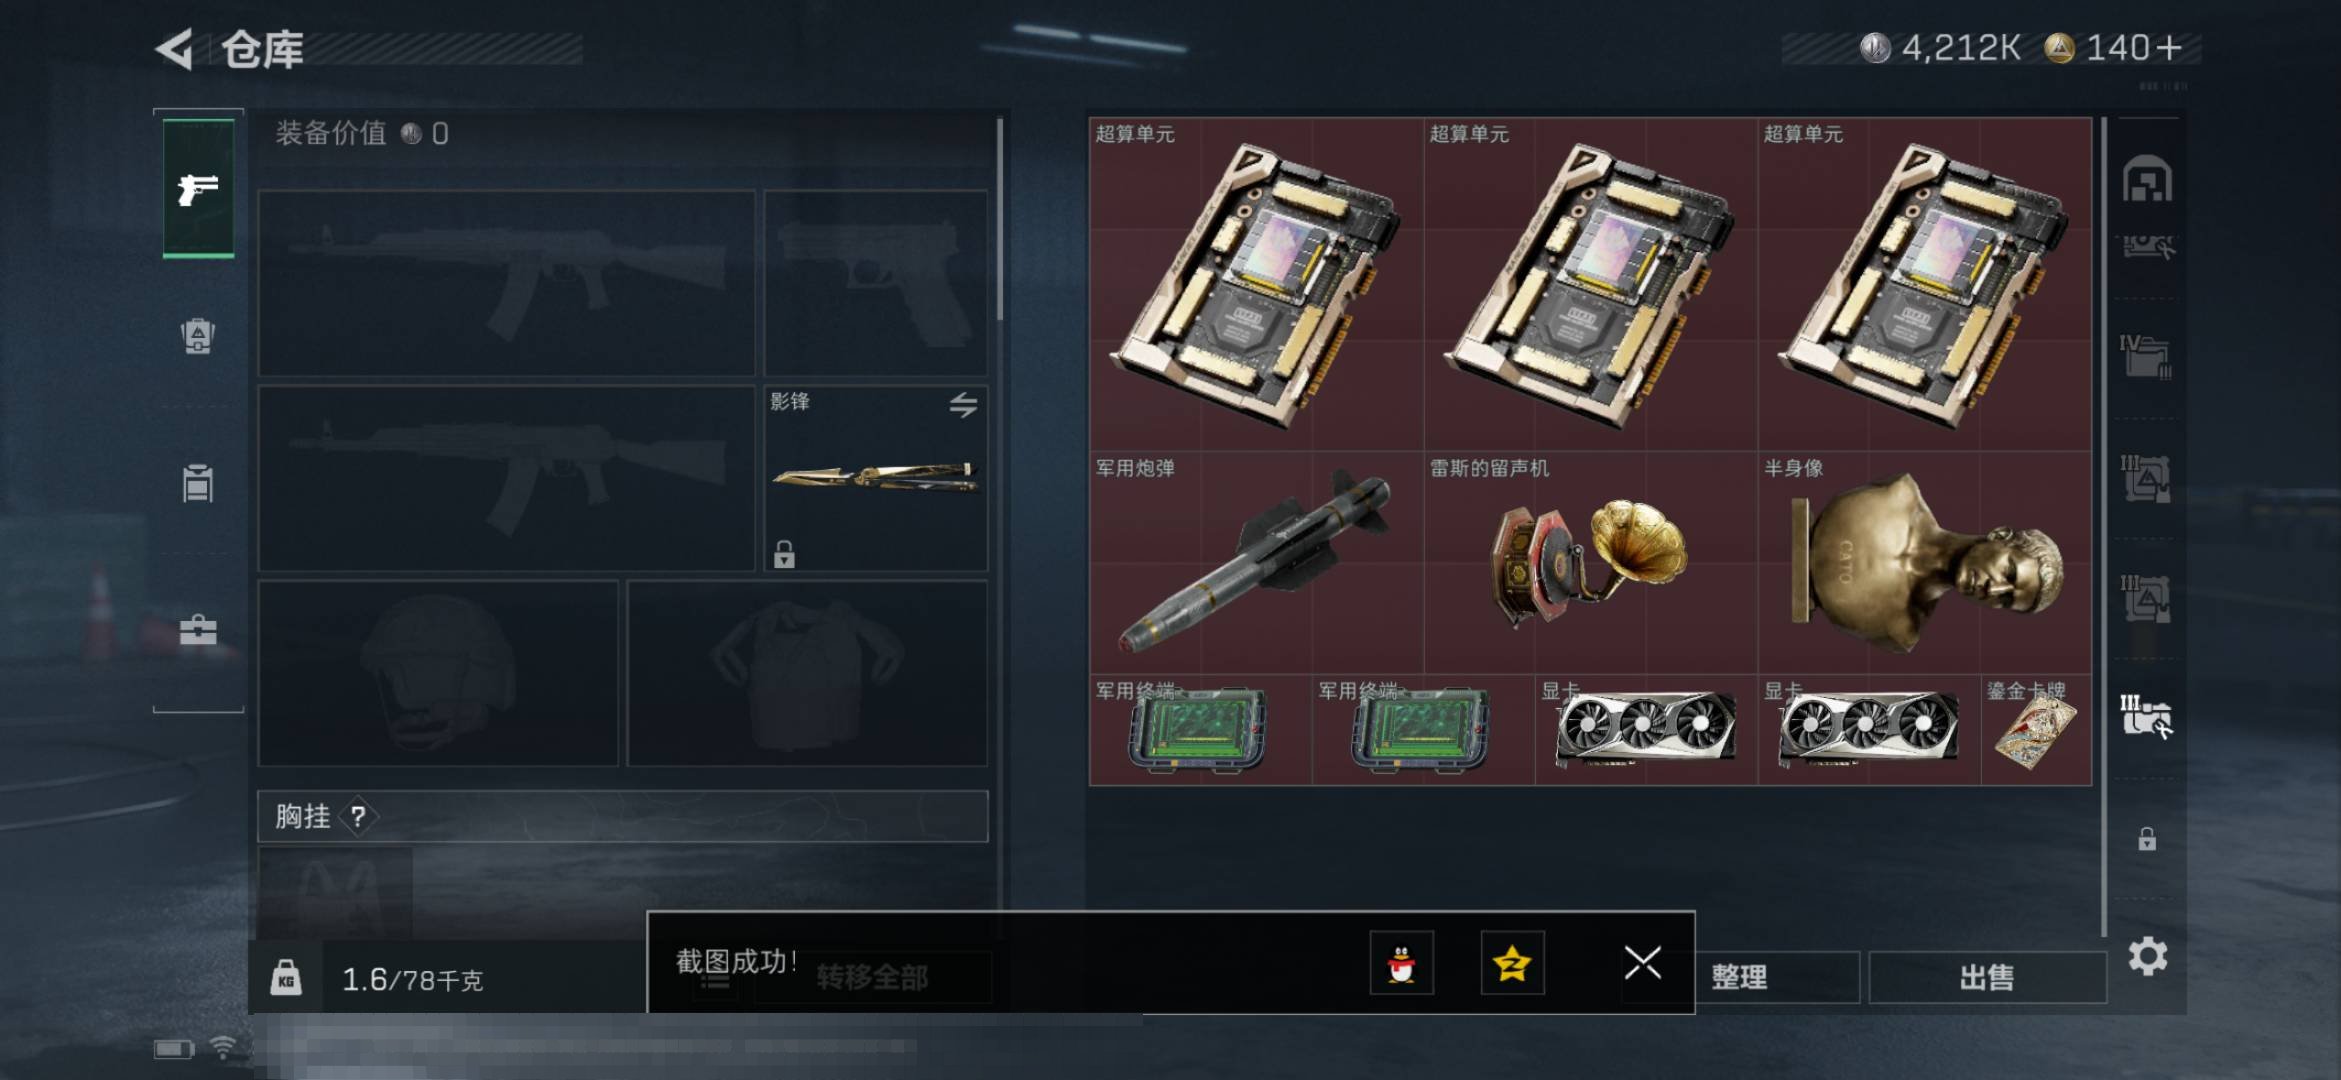Viewport: 2341px width, 1080px height.
Task: Select the active level III storage box
Action: point(2146,717)
